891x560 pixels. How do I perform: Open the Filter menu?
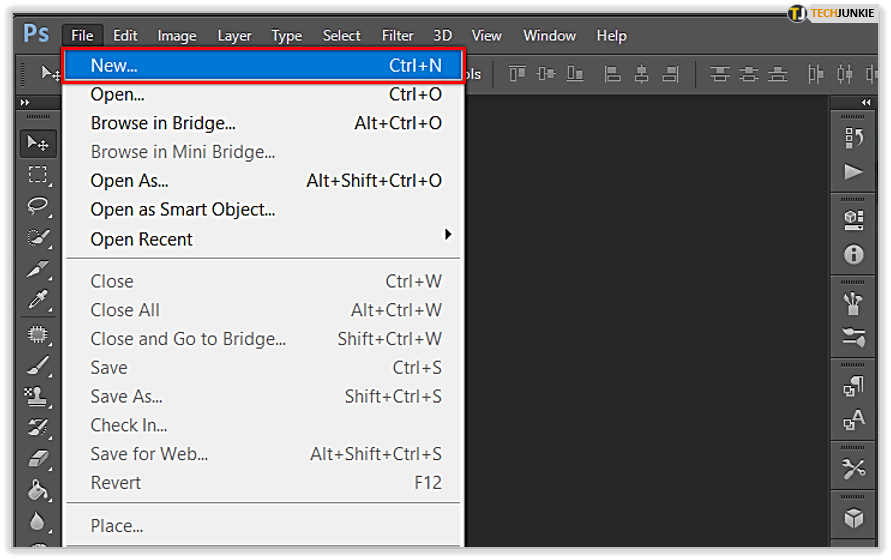tap(397, 36)
